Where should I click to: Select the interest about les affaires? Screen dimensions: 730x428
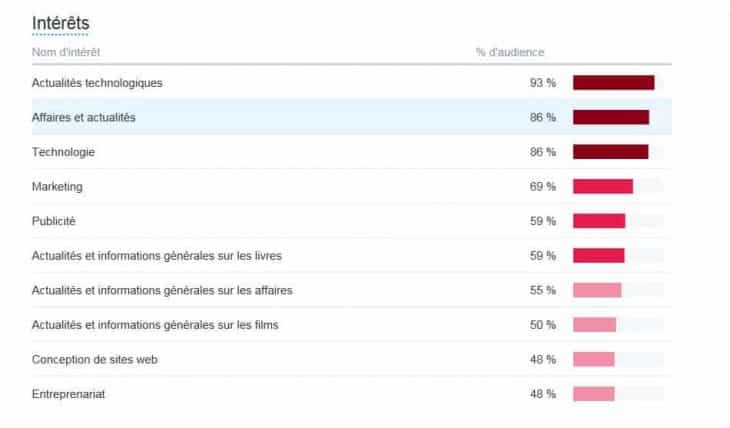pos(162,290)
